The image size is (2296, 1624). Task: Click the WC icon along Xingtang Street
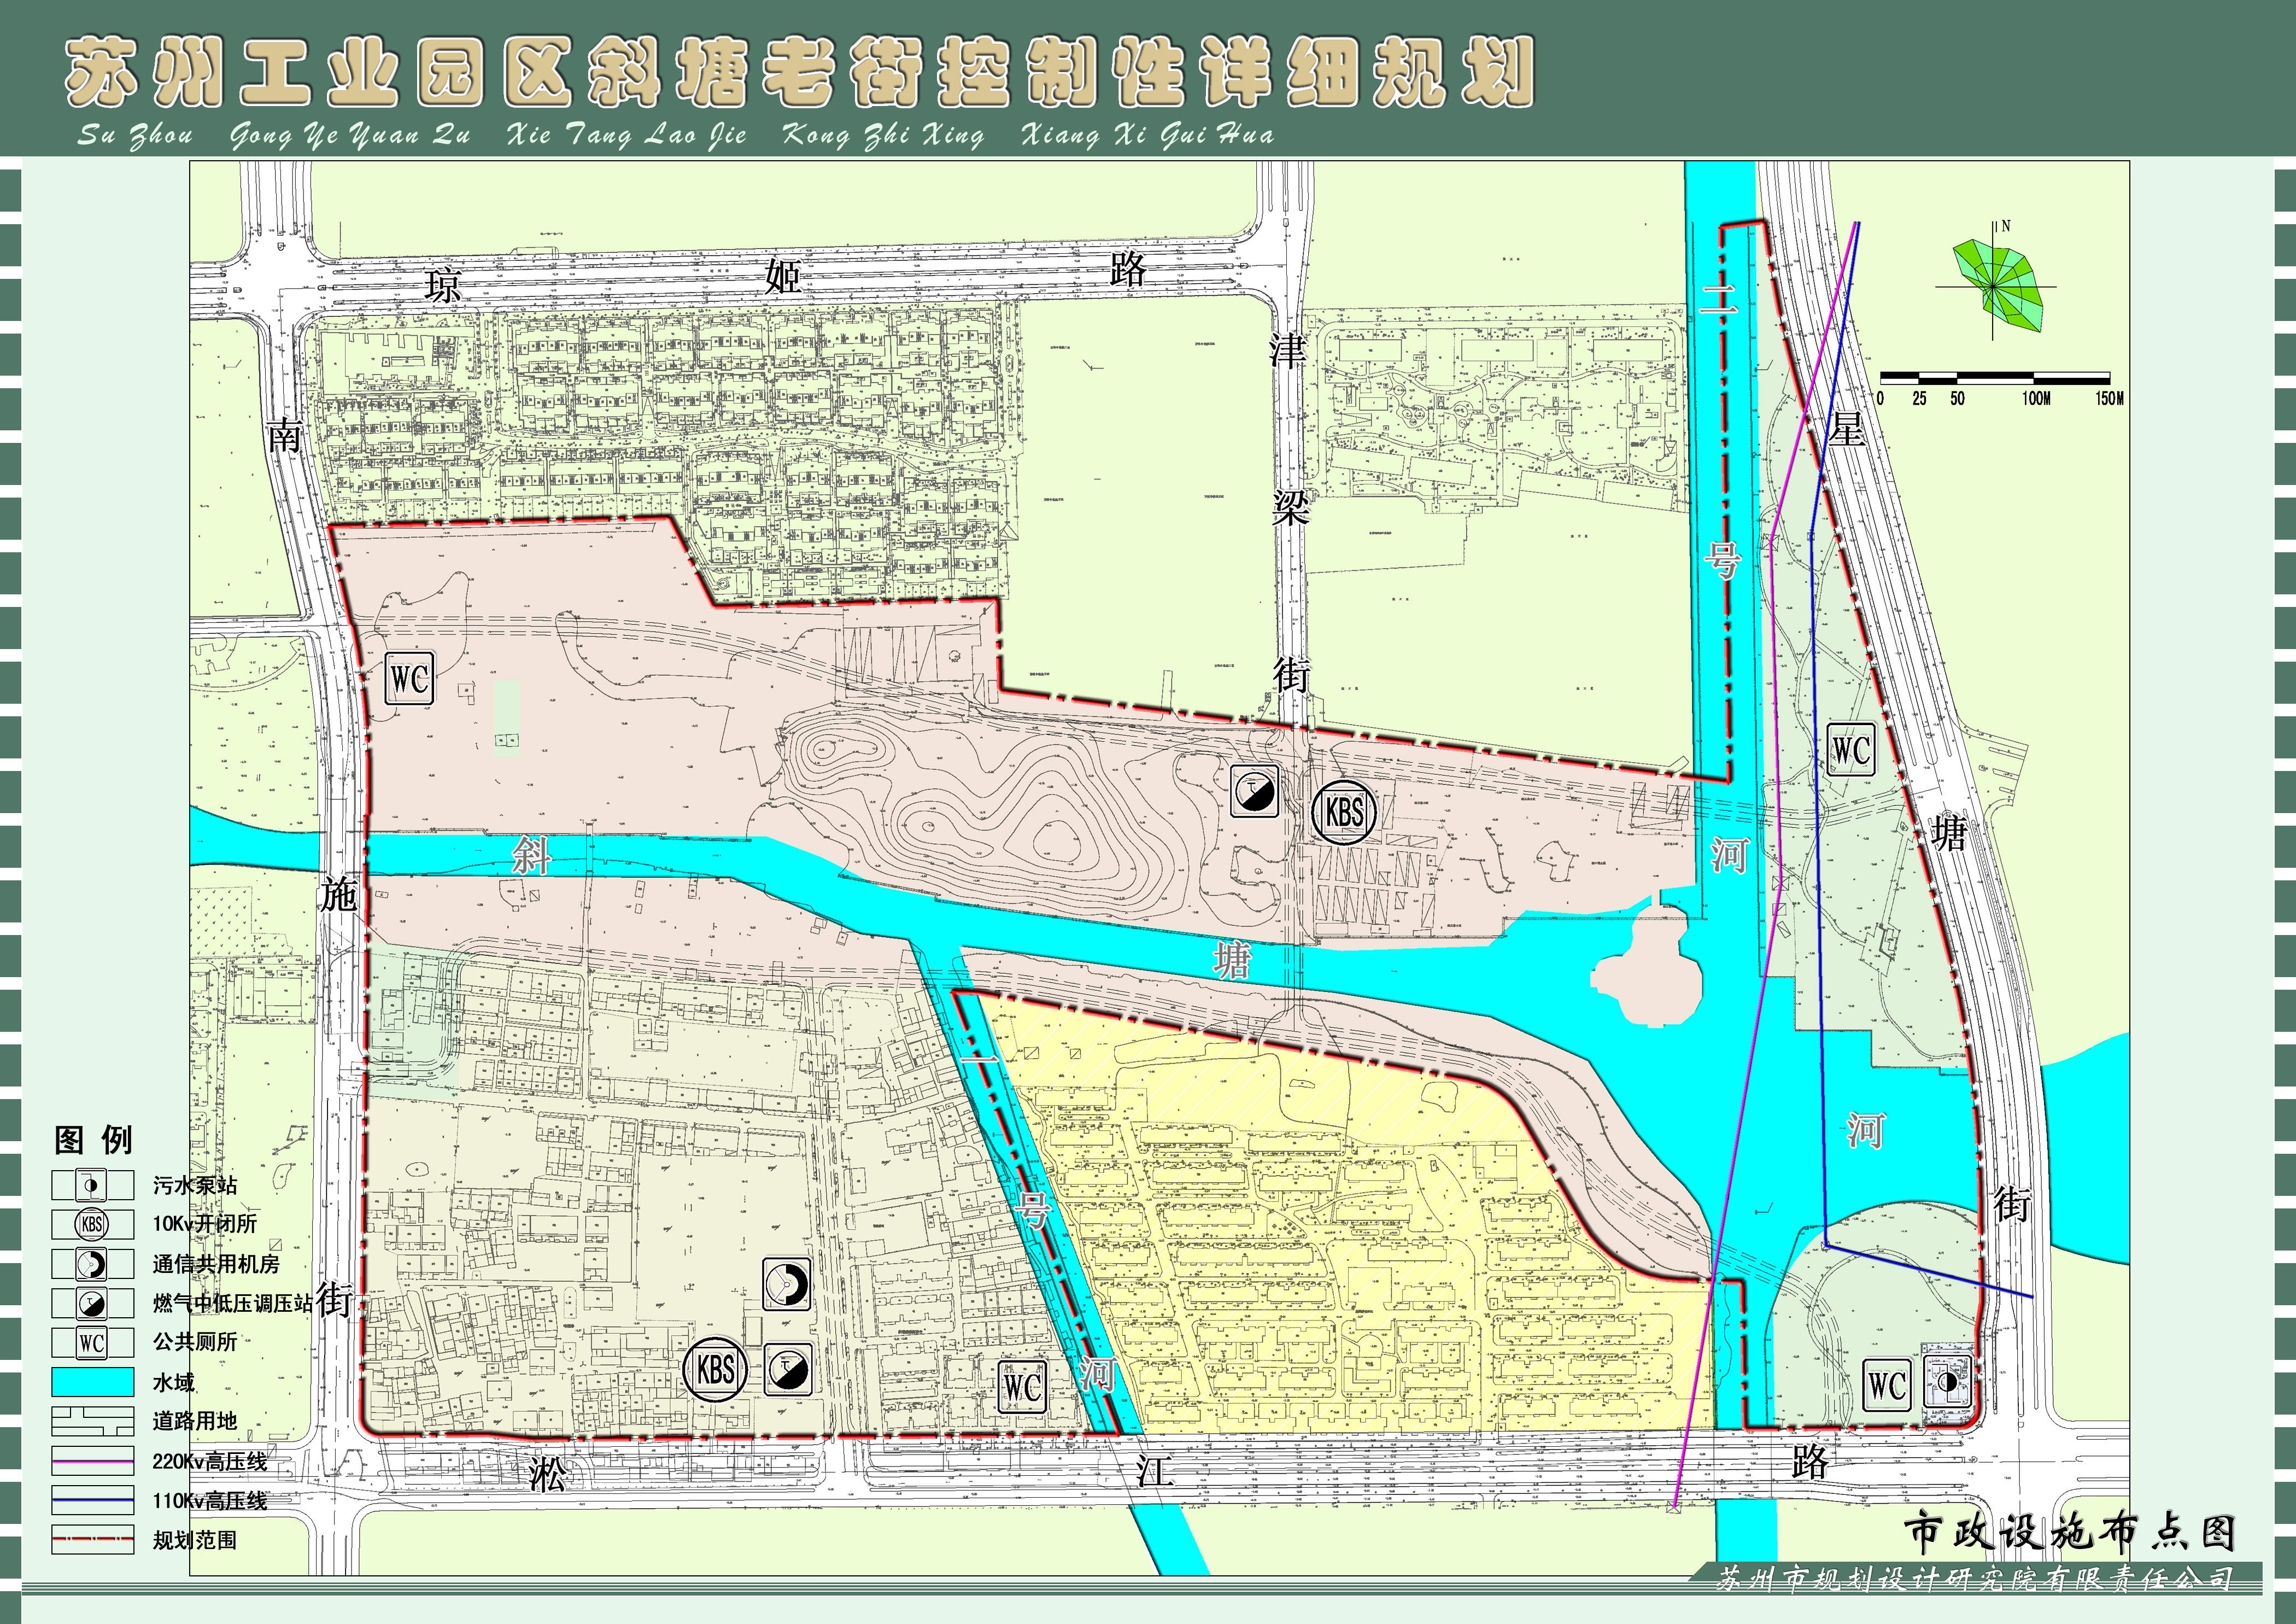1850,749
